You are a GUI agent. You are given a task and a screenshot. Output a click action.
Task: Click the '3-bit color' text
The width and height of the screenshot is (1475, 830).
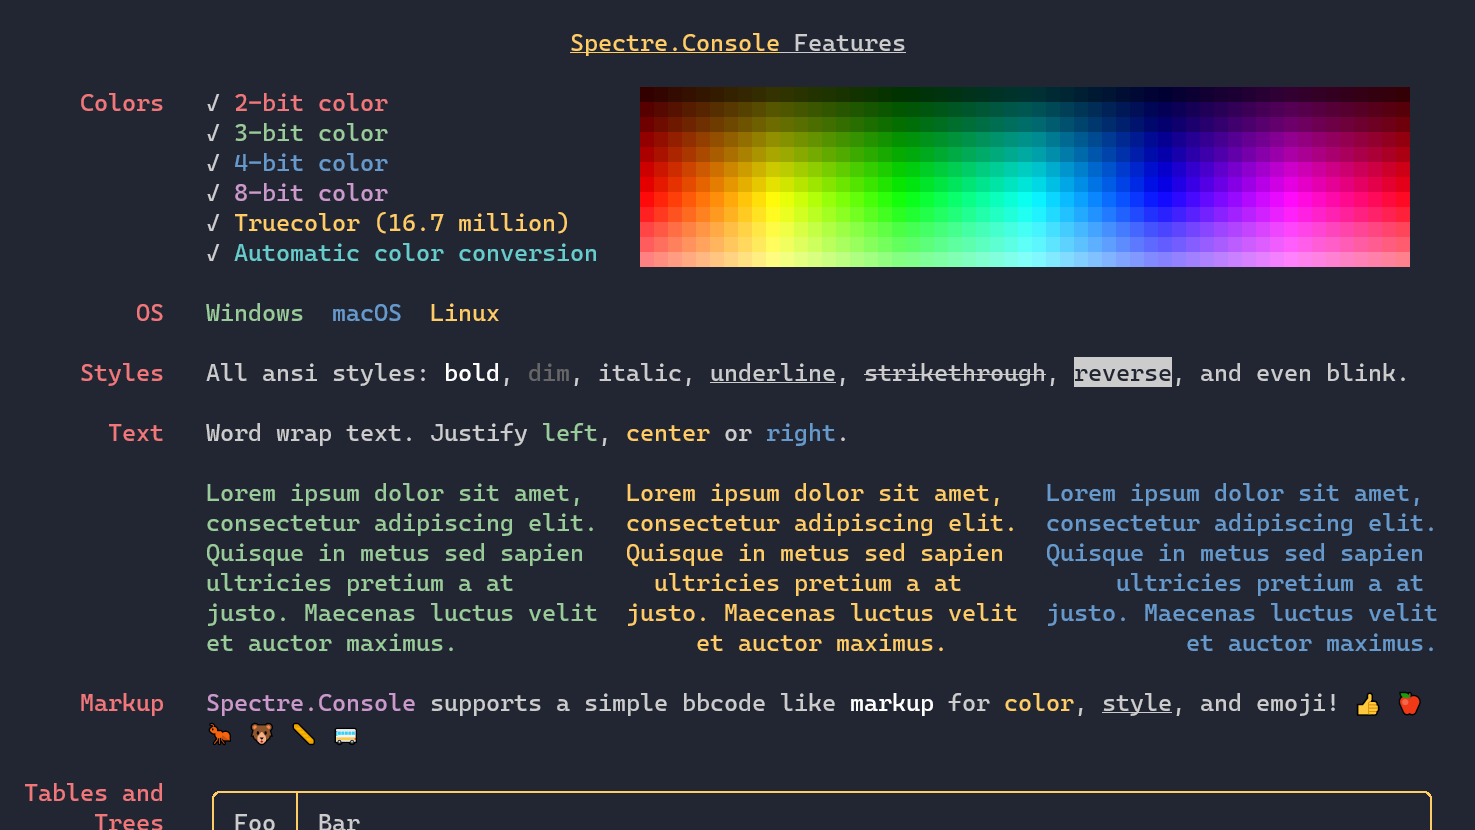point(311,133)
